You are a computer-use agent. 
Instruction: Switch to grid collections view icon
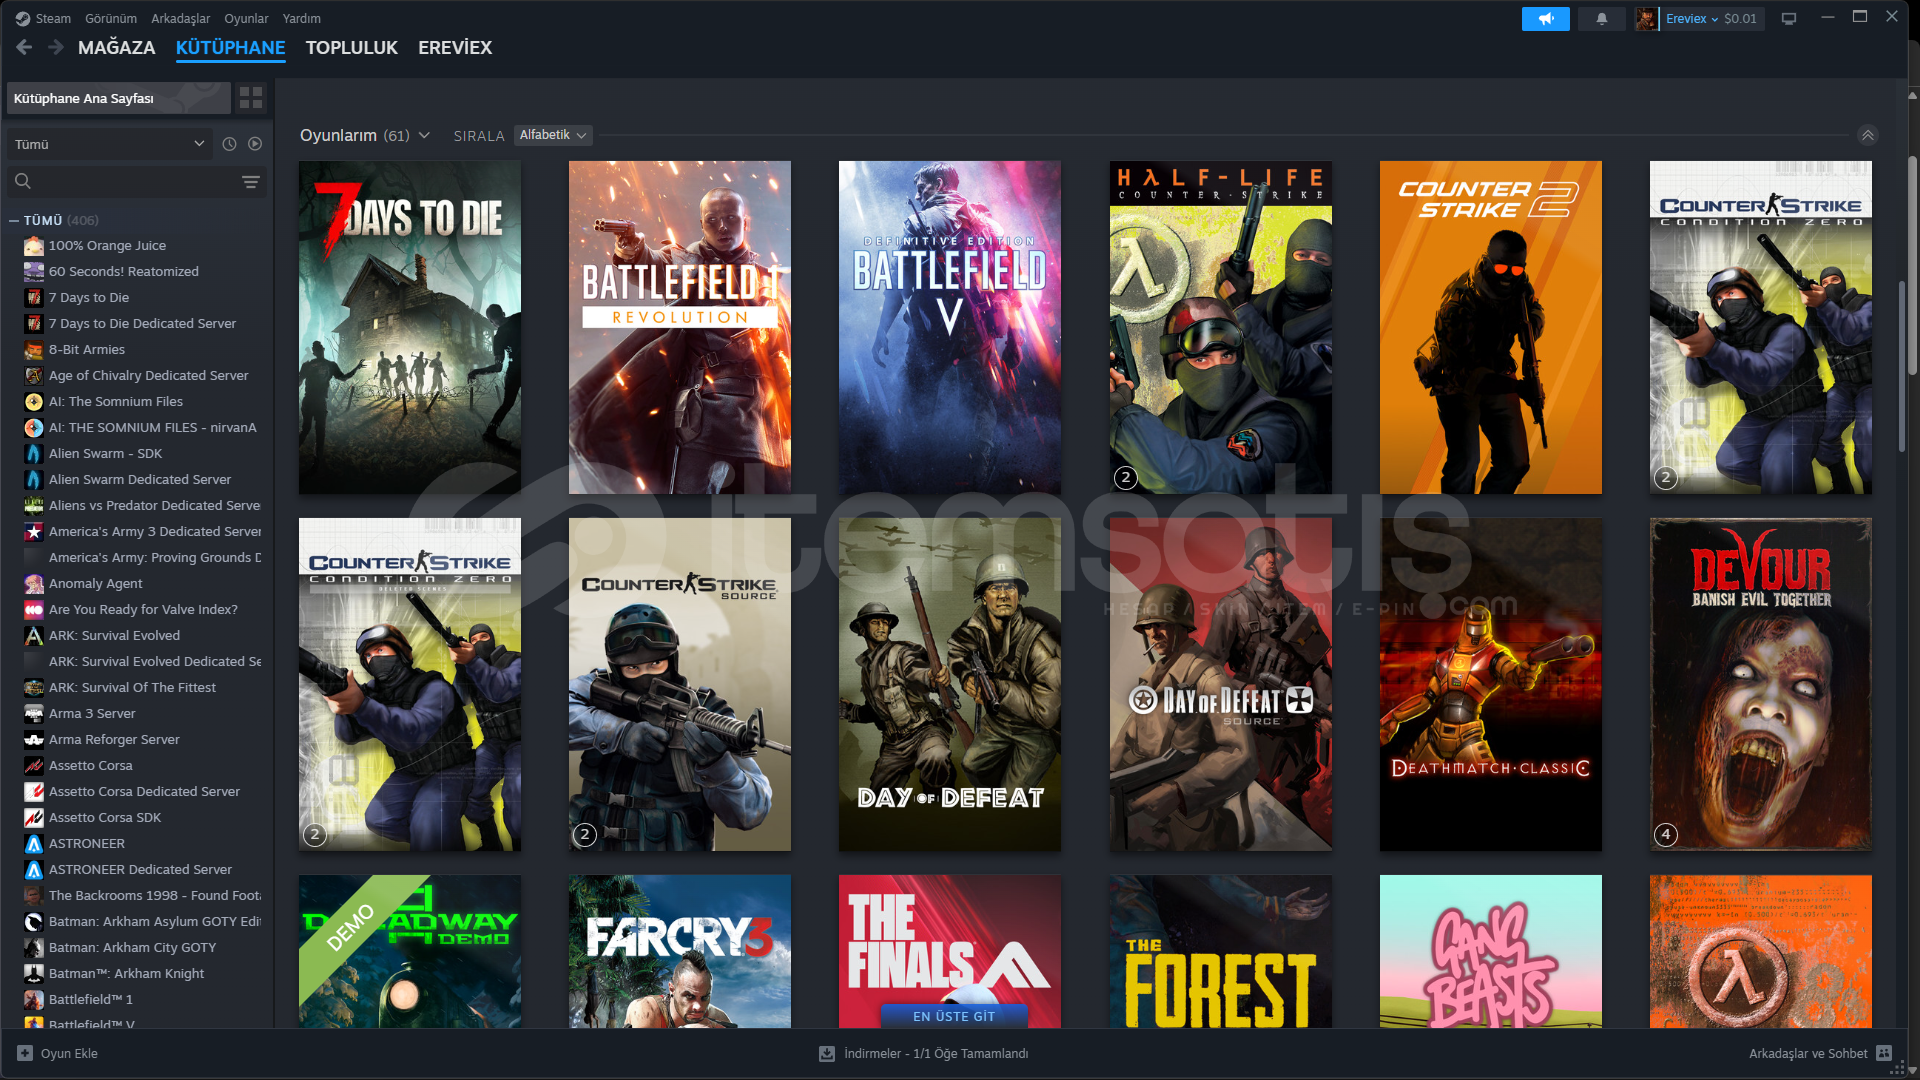[251, 98]
